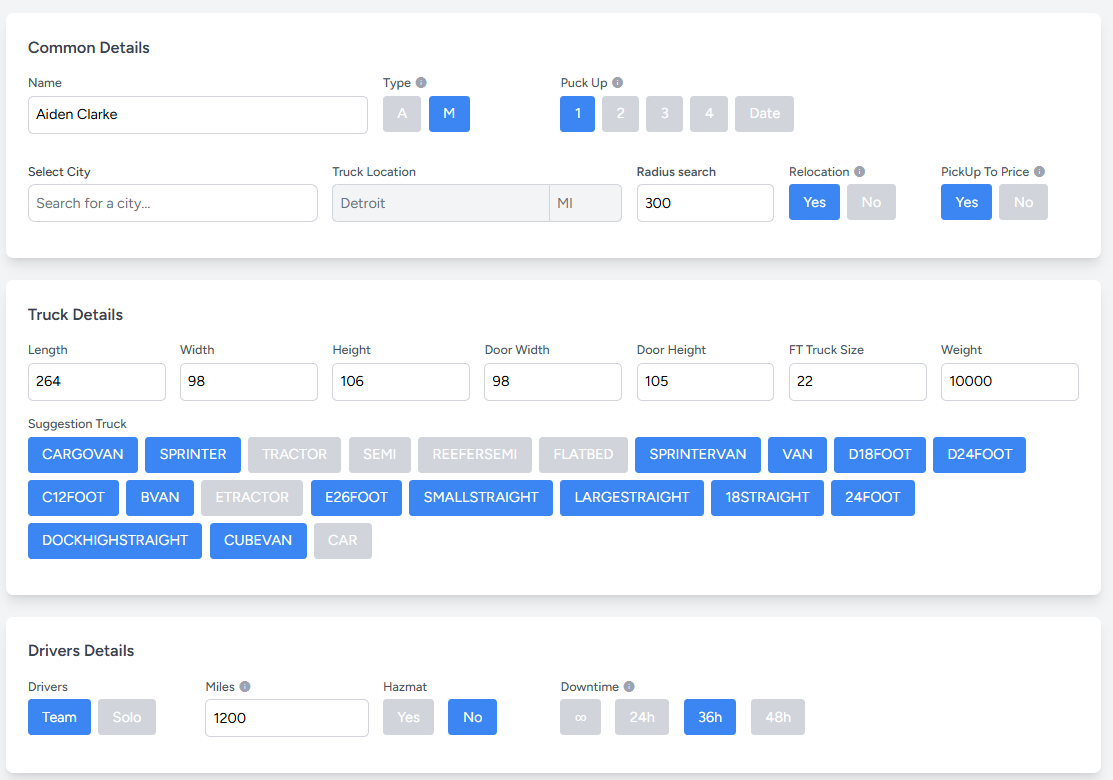Click the Downtime info icon

point(629,687)
